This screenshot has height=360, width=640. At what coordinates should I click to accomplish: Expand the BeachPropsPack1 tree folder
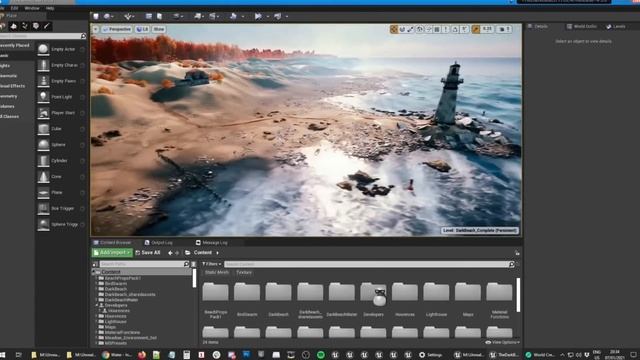click(x=97, y=278)
